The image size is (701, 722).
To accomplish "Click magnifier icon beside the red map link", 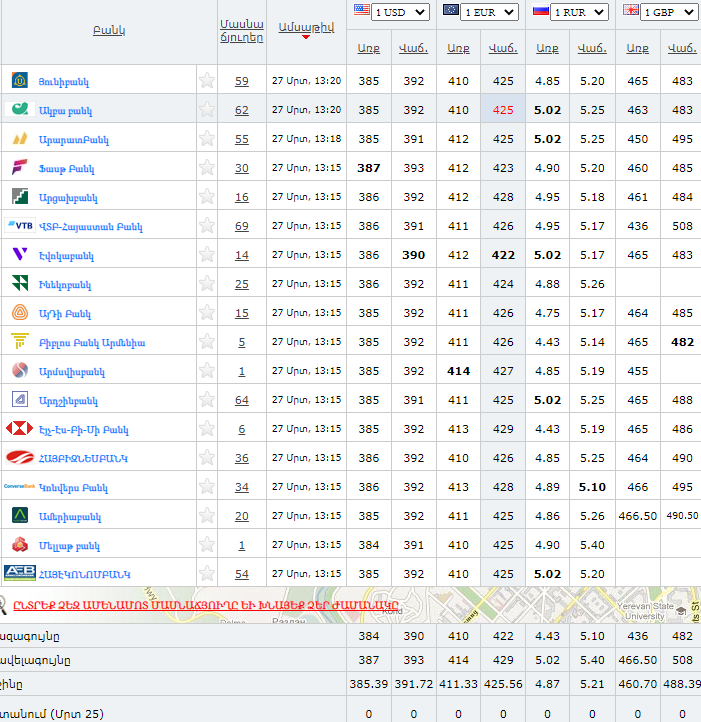I will click(2, 605).
